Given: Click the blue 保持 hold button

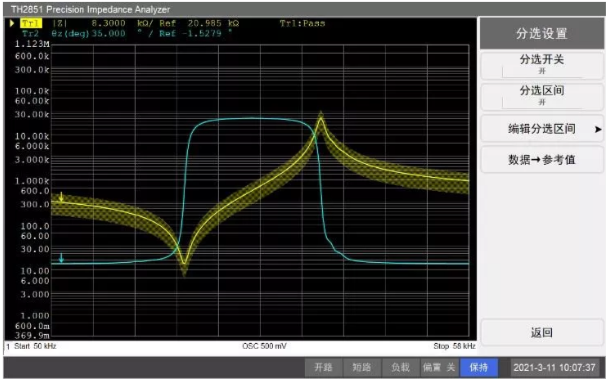Looking at the screenshot, I should point(479,367).
